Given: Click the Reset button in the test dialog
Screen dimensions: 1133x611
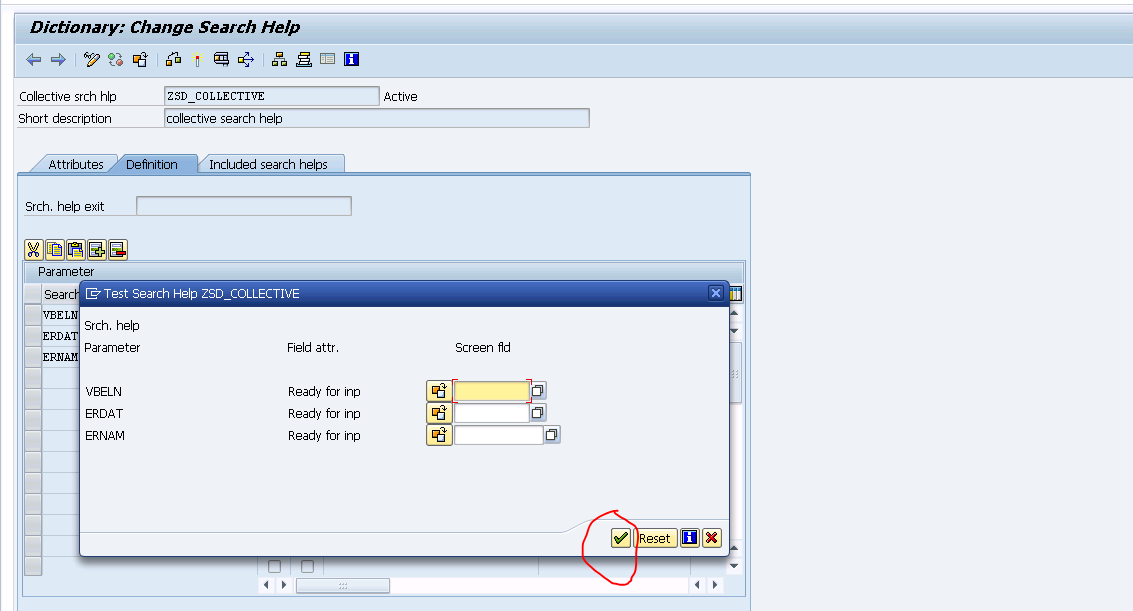Looking at the screenshot, I should (x=654, y=538).
